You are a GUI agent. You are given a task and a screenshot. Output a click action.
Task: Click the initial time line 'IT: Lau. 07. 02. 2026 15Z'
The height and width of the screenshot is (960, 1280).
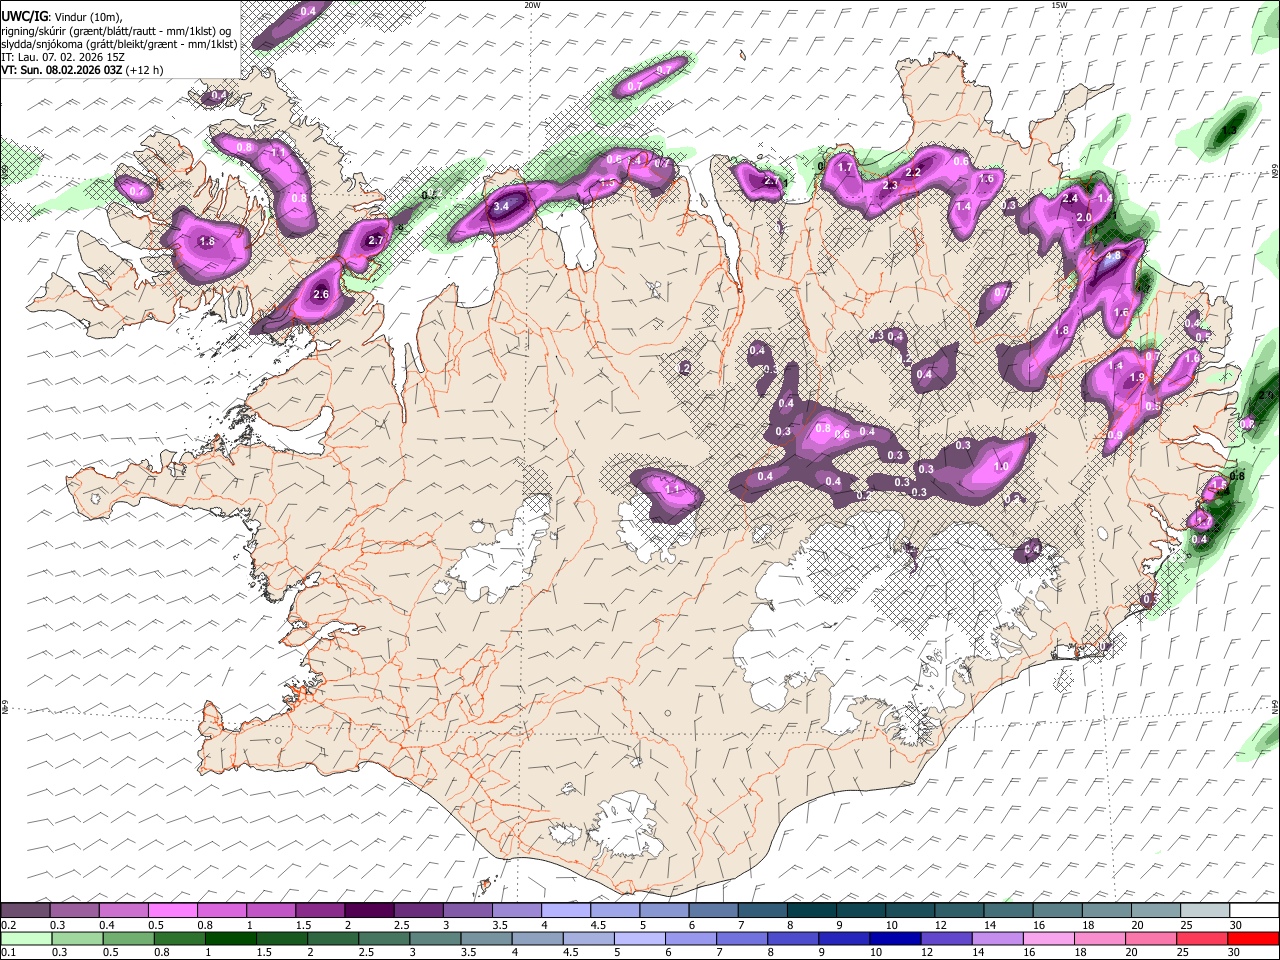tap(63, 57)
